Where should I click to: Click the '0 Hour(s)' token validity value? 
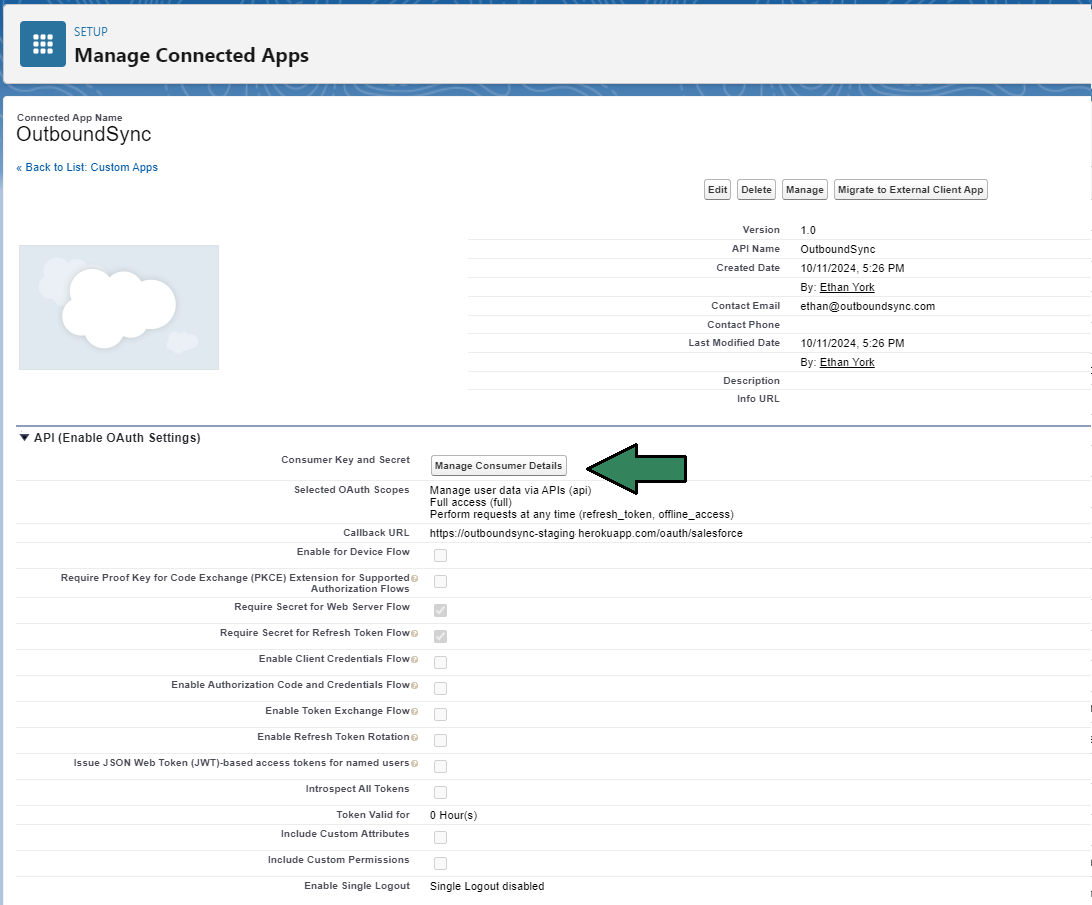[x=453, y=815]
